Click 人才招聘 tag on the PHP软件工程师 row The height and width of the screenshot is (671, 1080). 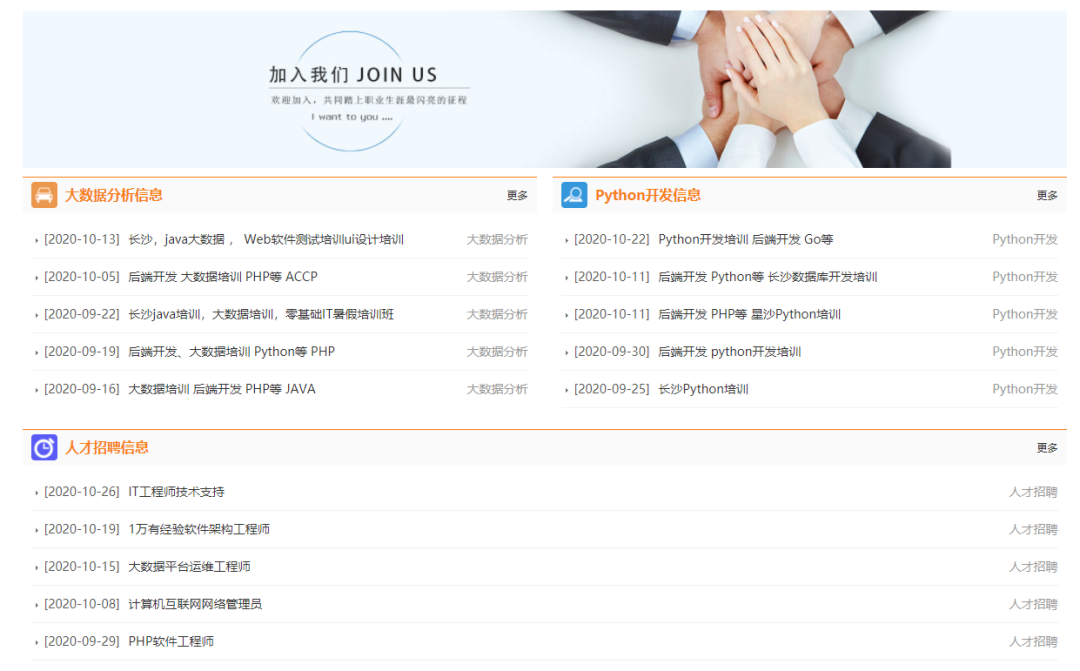point(1033,641)
